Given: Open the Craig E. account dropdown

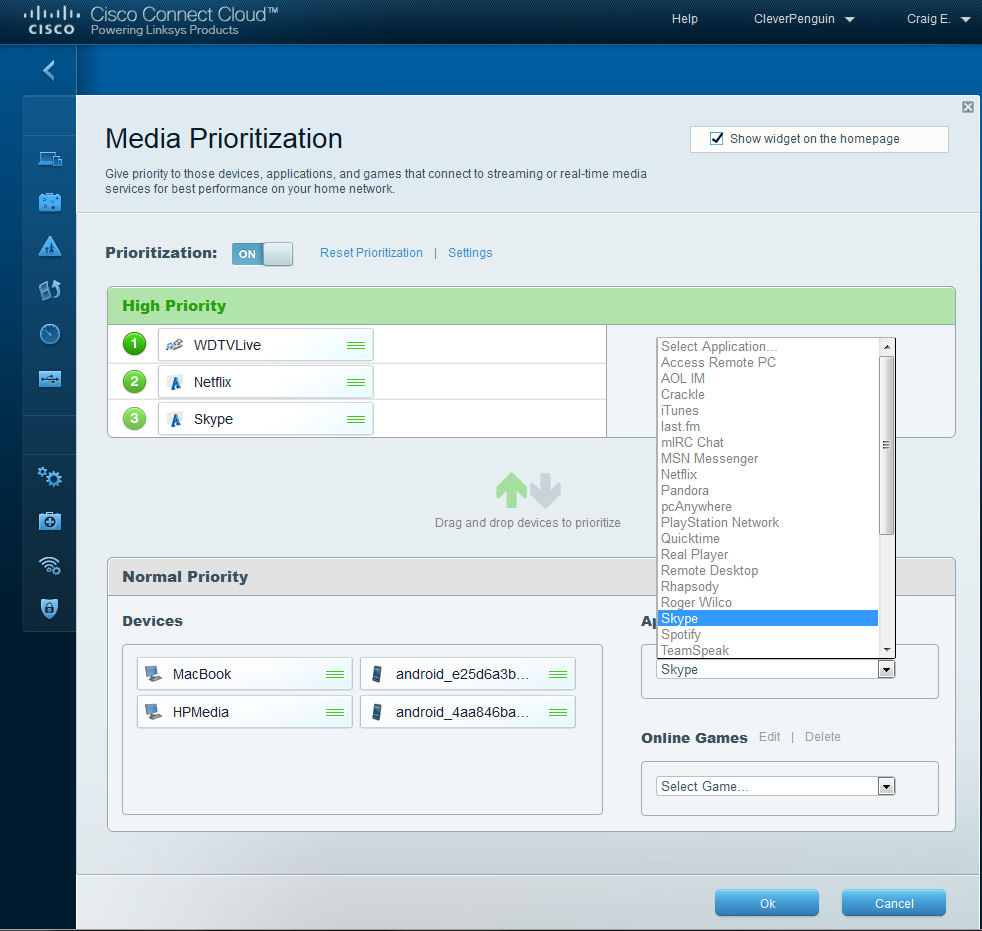Looking at the screenshot, I should click(x=938, y=19).
